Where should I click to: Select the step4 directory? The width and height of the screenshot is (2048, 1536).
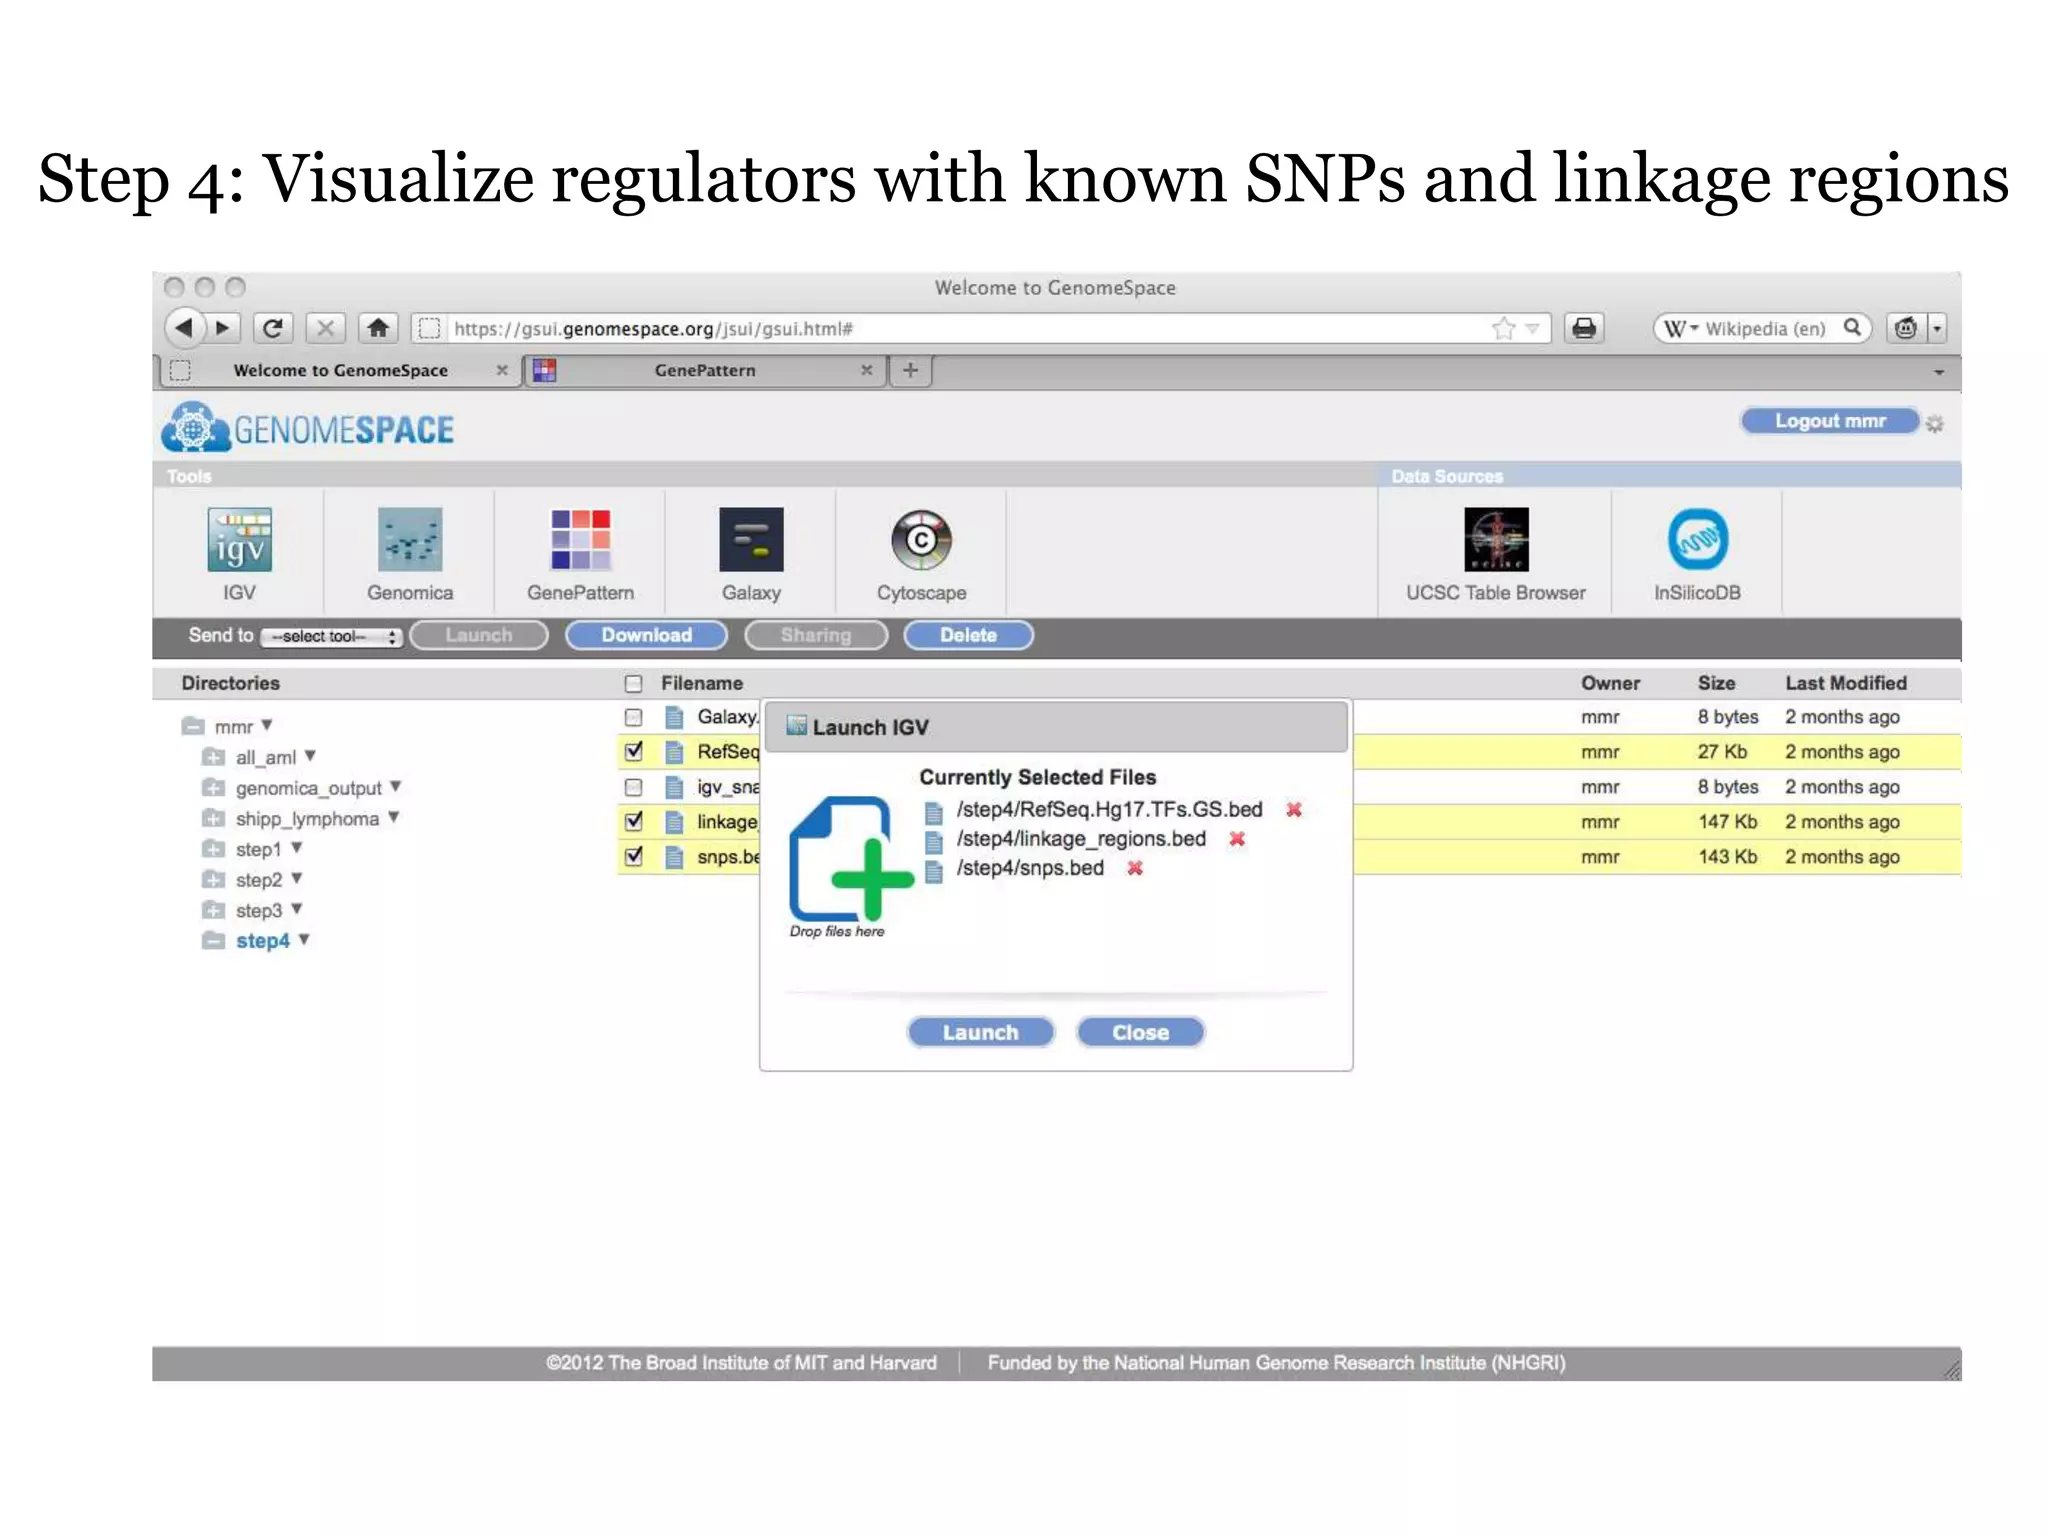click(x=262, y=941)
